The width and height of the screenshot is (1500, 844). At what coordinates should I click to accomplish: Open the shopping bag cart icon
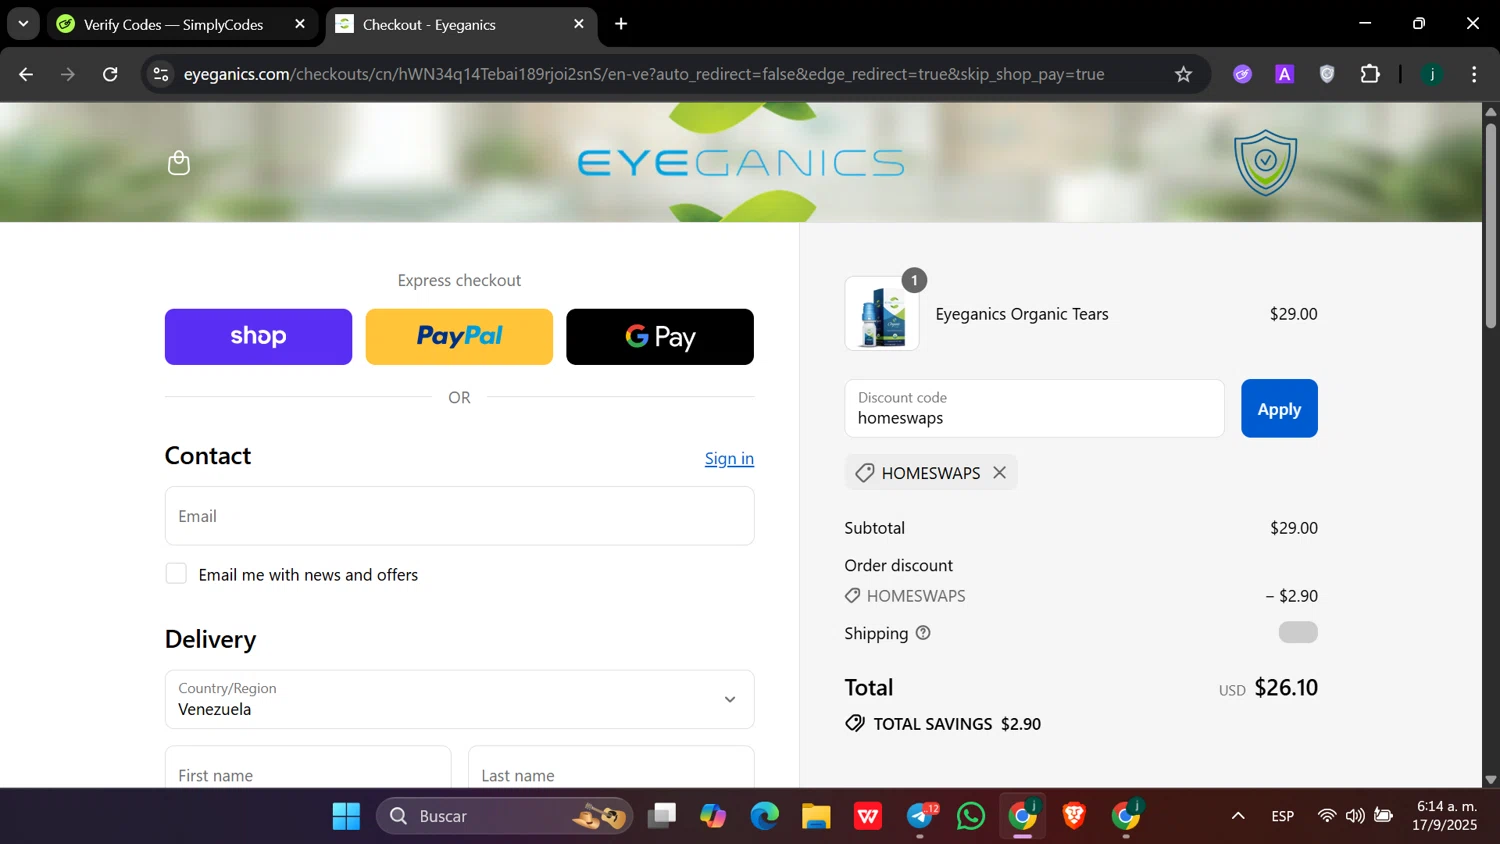point(179,163)
